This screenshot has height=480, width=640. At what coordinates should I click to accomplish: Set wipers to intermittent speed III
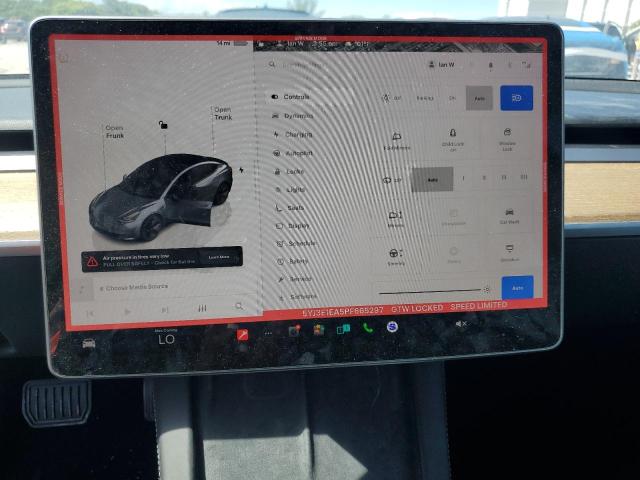tap(504, 178)
